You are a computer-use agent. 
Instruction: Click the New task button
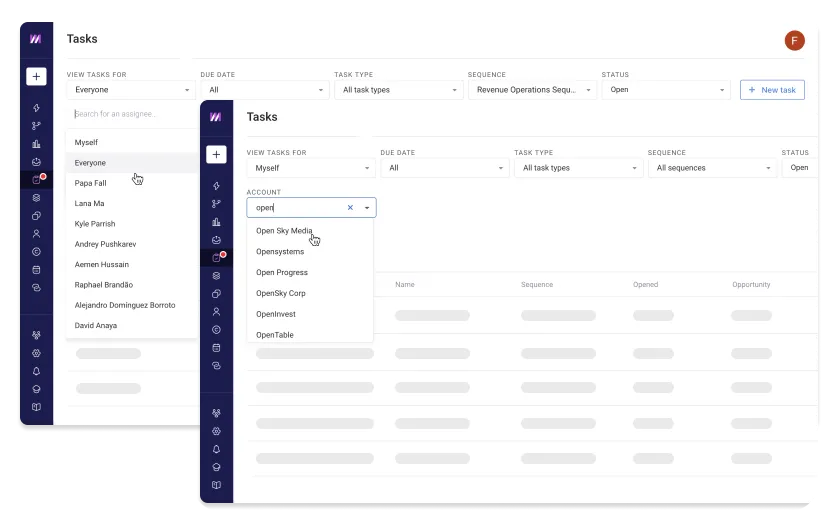coord(772,90)
